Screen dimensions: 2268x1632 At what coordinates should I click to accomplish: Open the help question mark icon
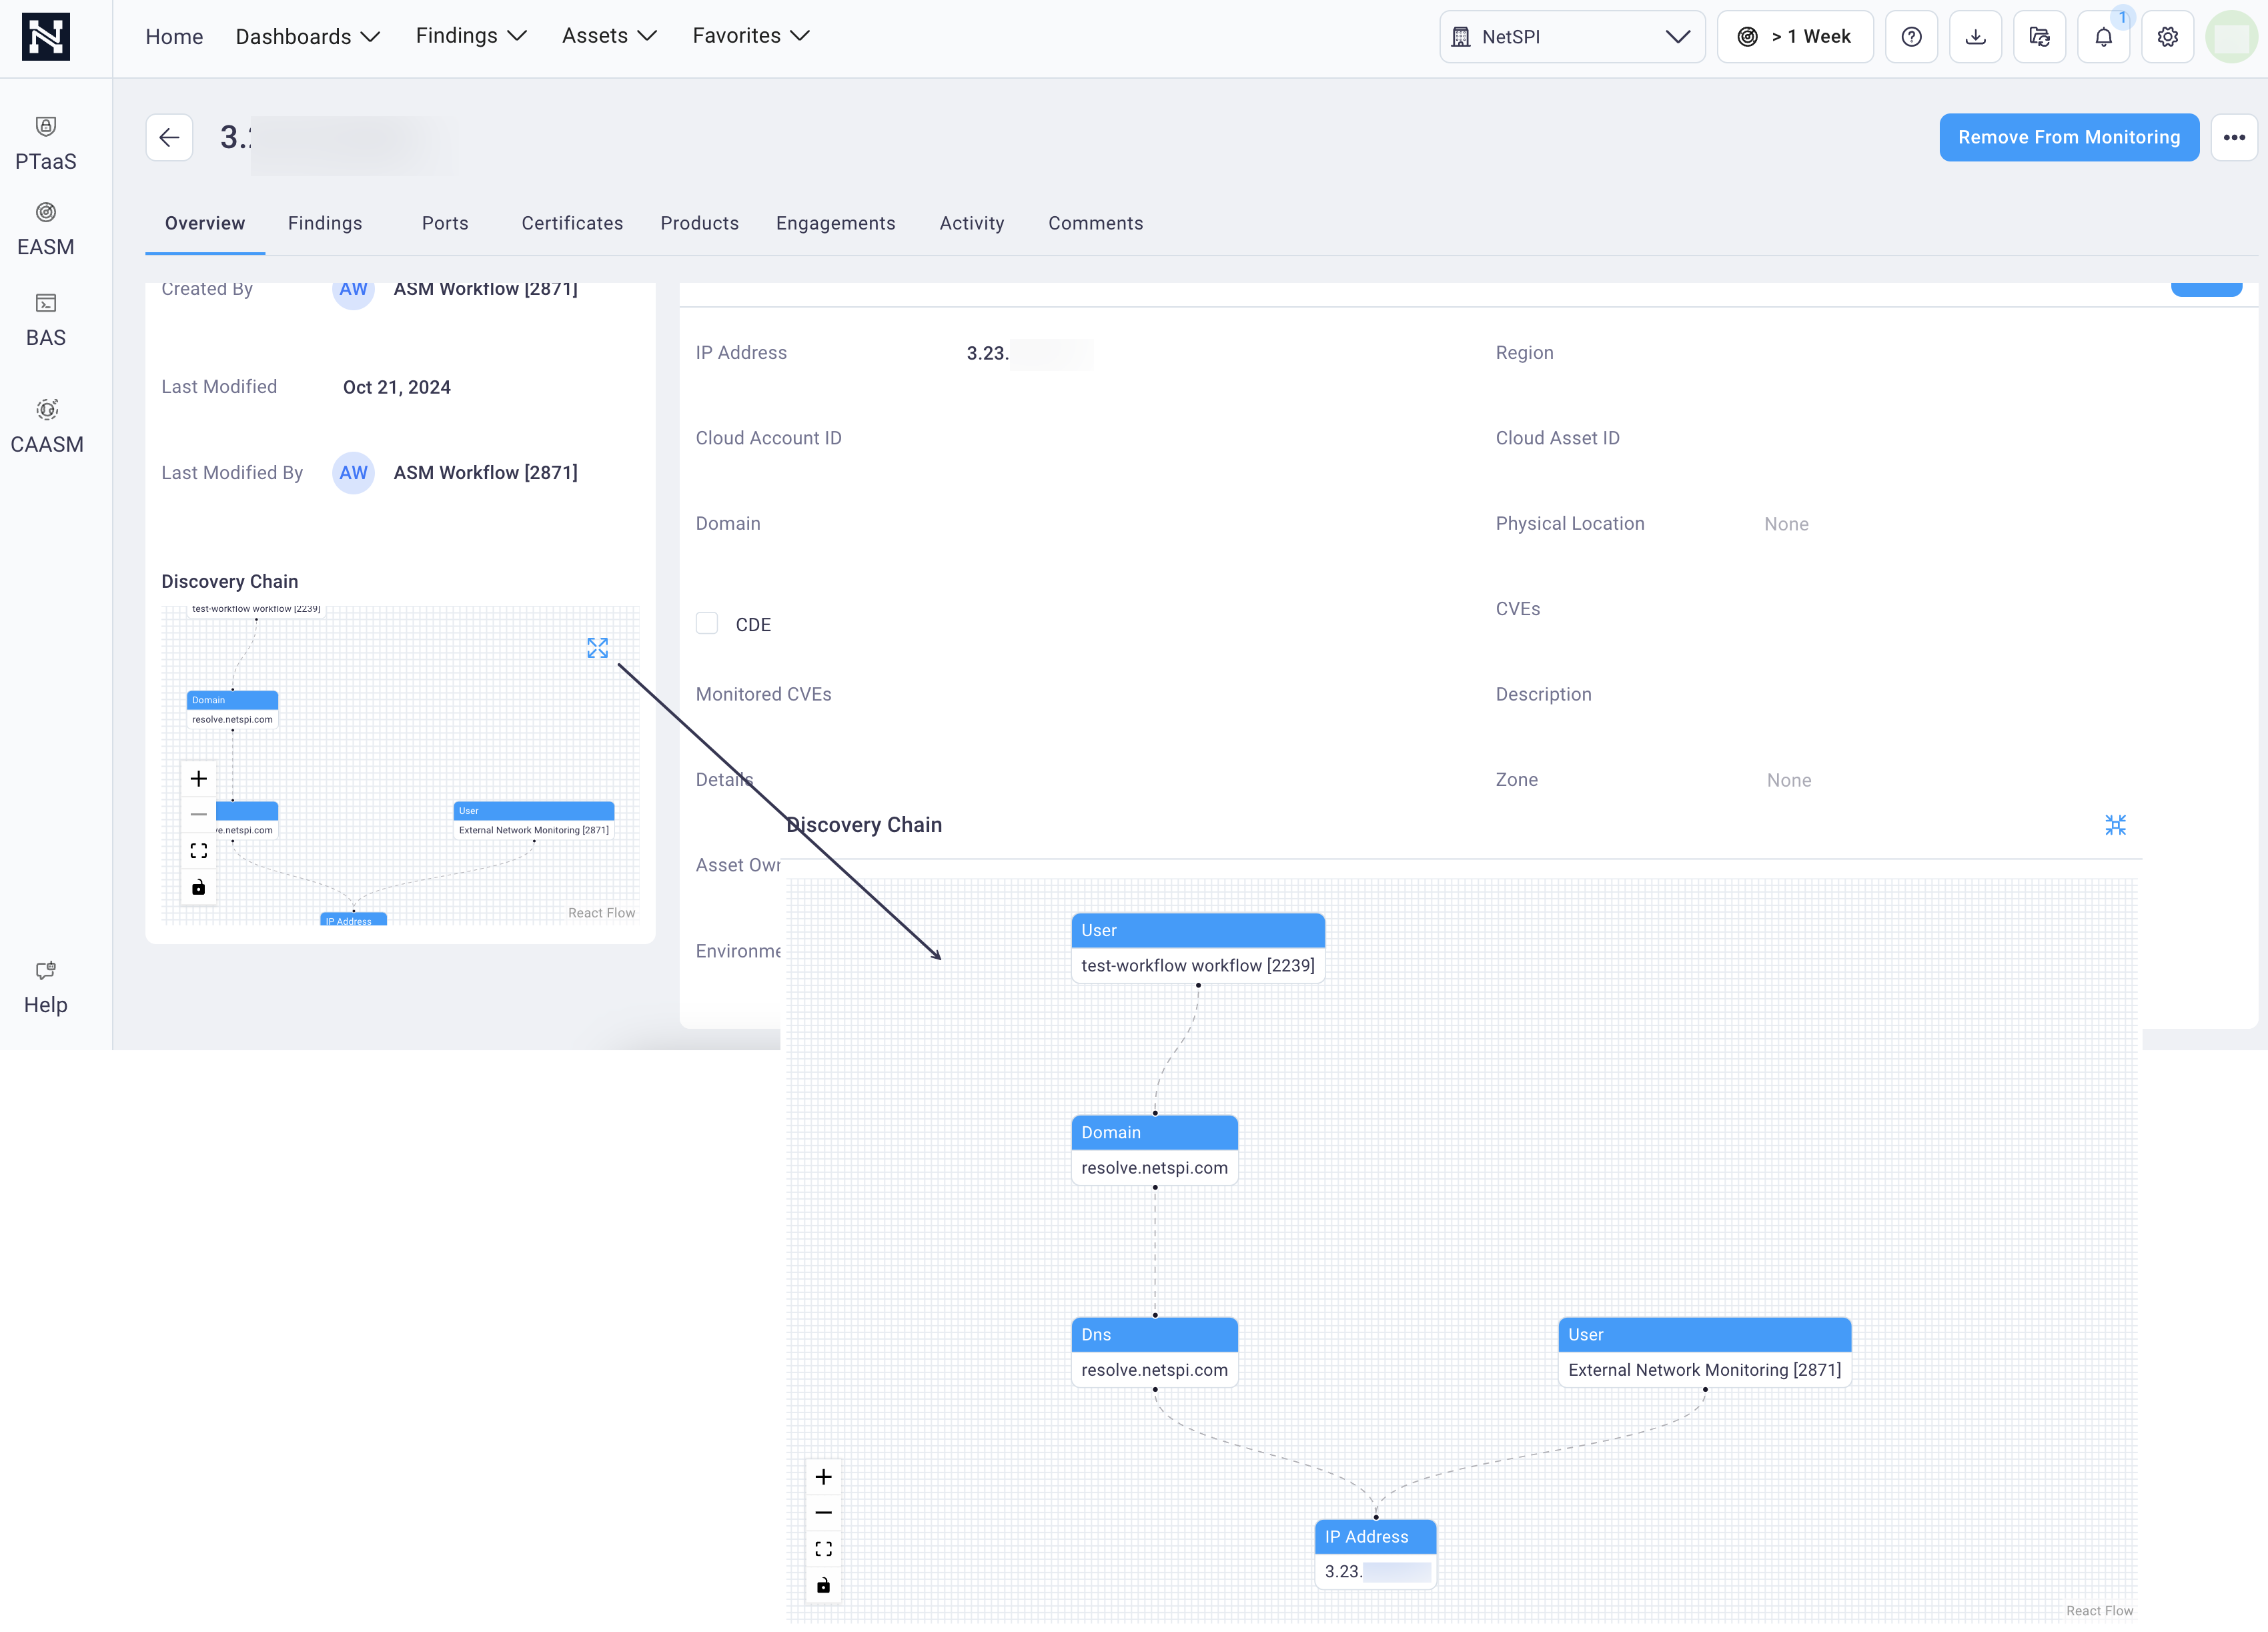[x=1911, y=37]
